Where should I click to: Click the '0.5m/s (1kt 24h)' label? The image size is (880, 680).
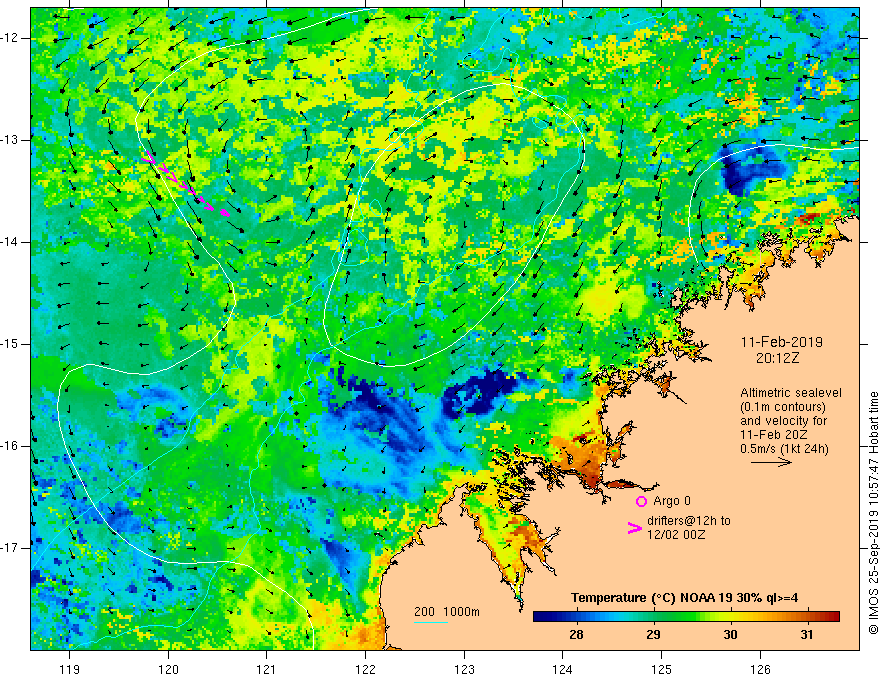pos(784,448)
